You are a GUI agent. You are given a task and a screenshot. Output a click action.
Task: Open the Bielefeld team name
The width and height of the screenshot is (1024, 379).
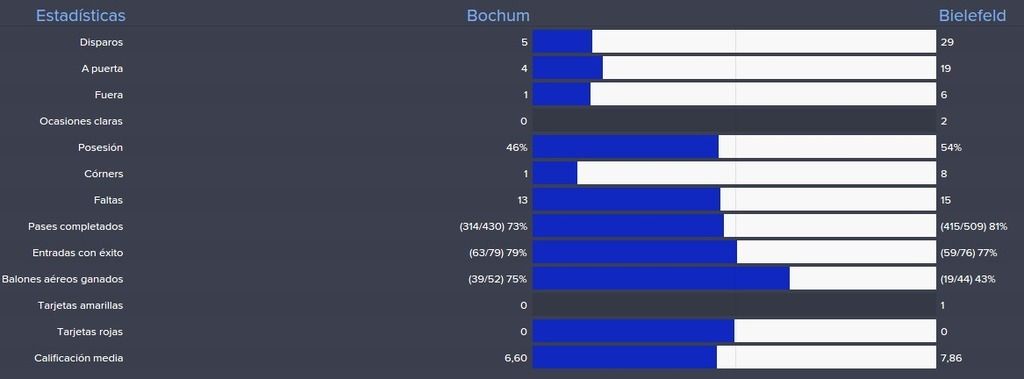pyautogui.click(x=972, y=16)
